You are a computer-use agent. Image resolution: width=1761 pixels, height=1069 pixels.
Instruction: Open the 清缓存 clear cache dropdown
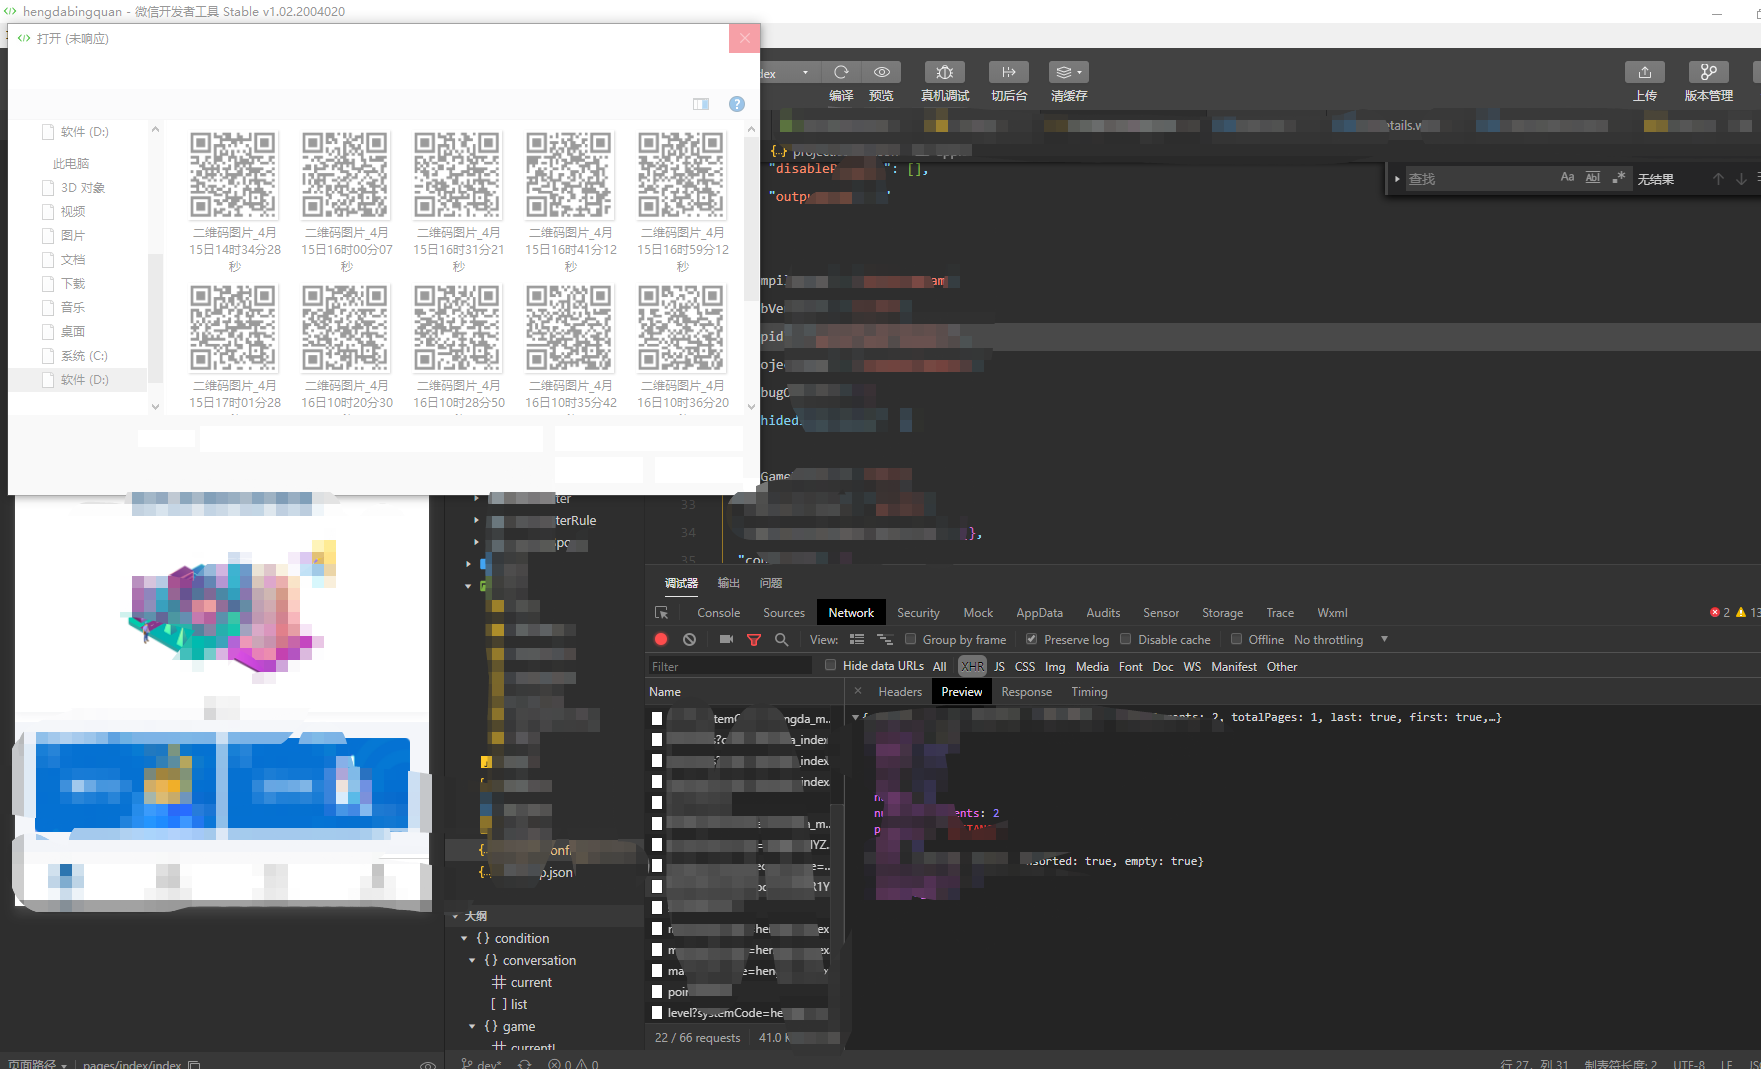[1069, 72]
